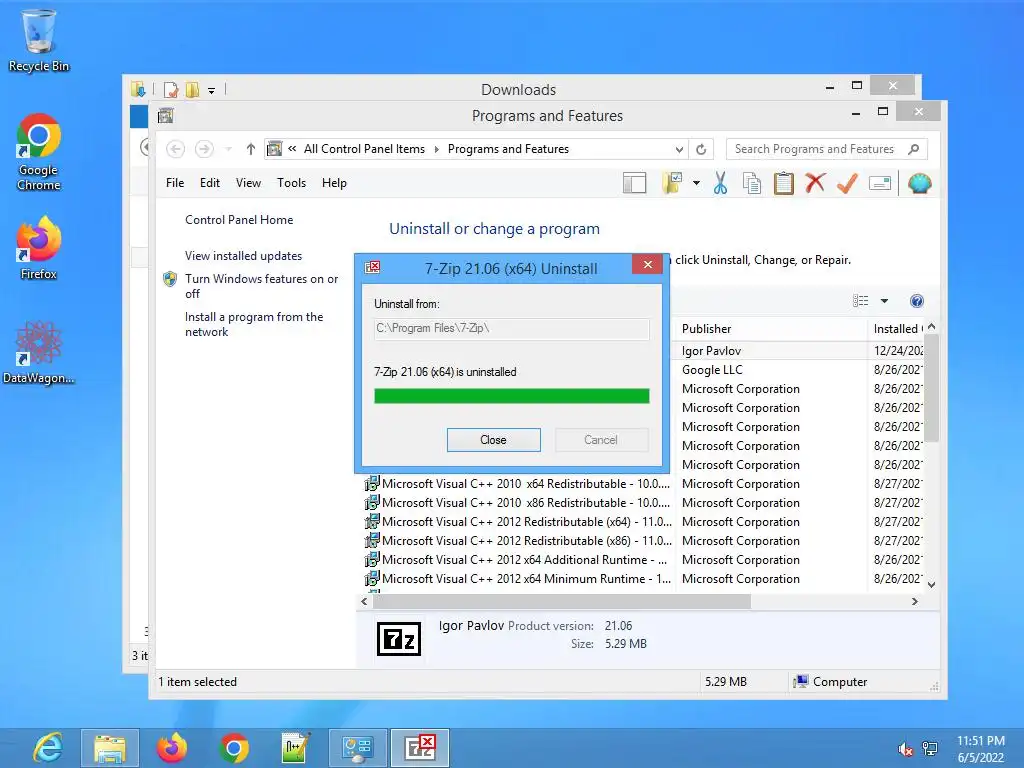This screenshot has width=1024, height=768.
Task: Open the View menu
Action: [248, 183]
